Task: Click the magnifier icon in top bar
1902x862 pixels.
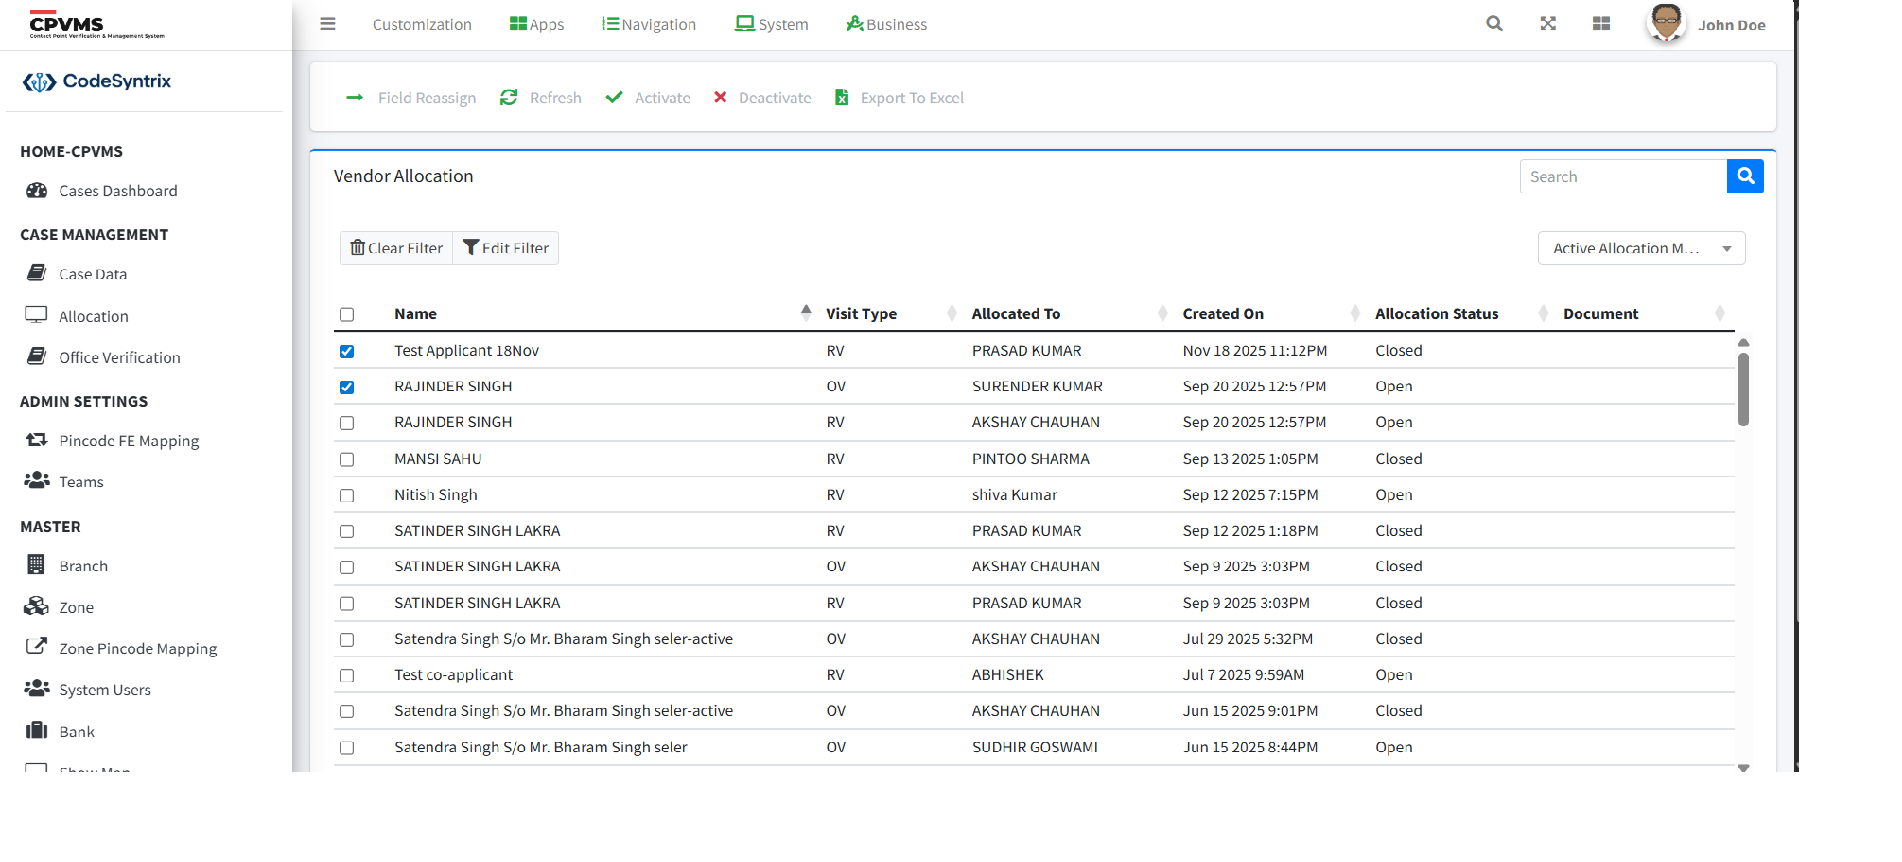Action: click(1494, 24)
